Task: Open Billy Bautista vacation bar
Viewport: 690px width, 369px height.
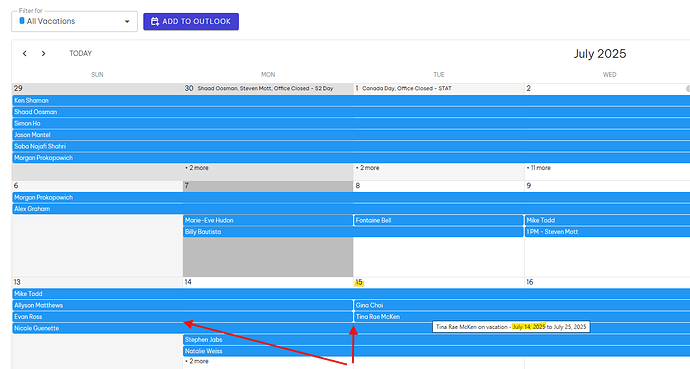Action: [x=353, y=232]
